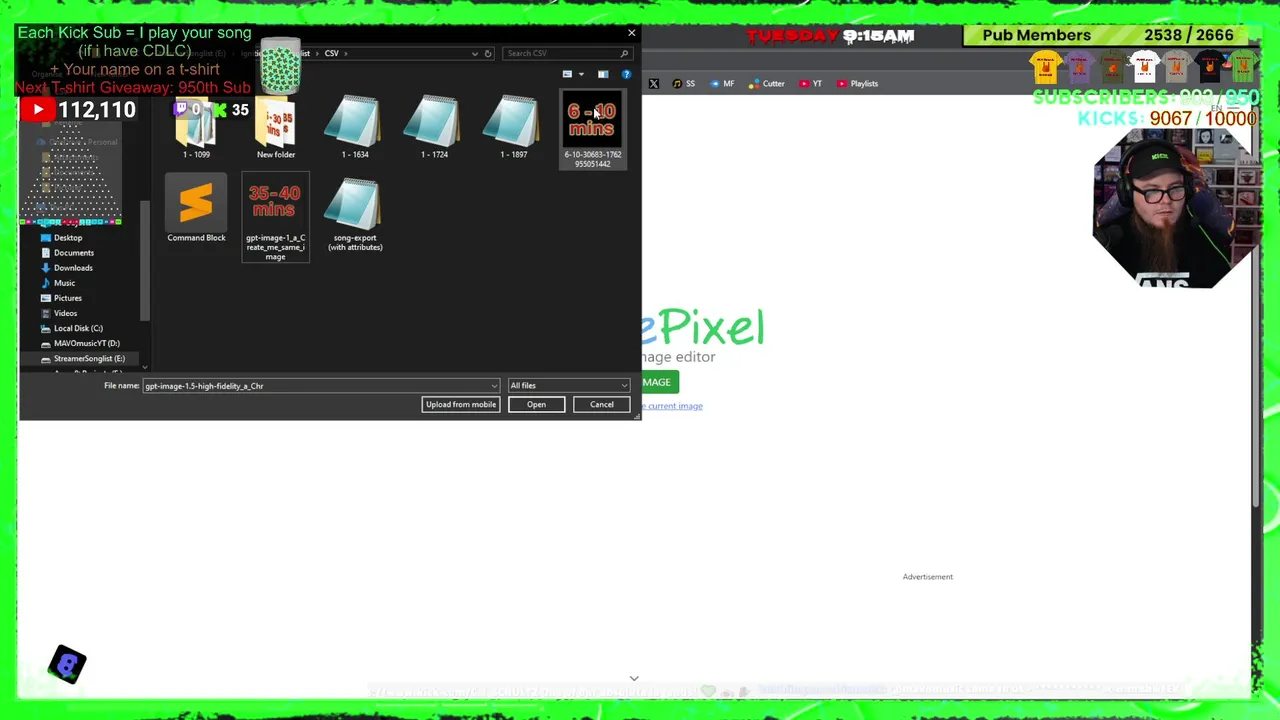Open the Cutter bookmark in browser
The width and height of the screenshot is (1280, 720).
tap(767, 84)
